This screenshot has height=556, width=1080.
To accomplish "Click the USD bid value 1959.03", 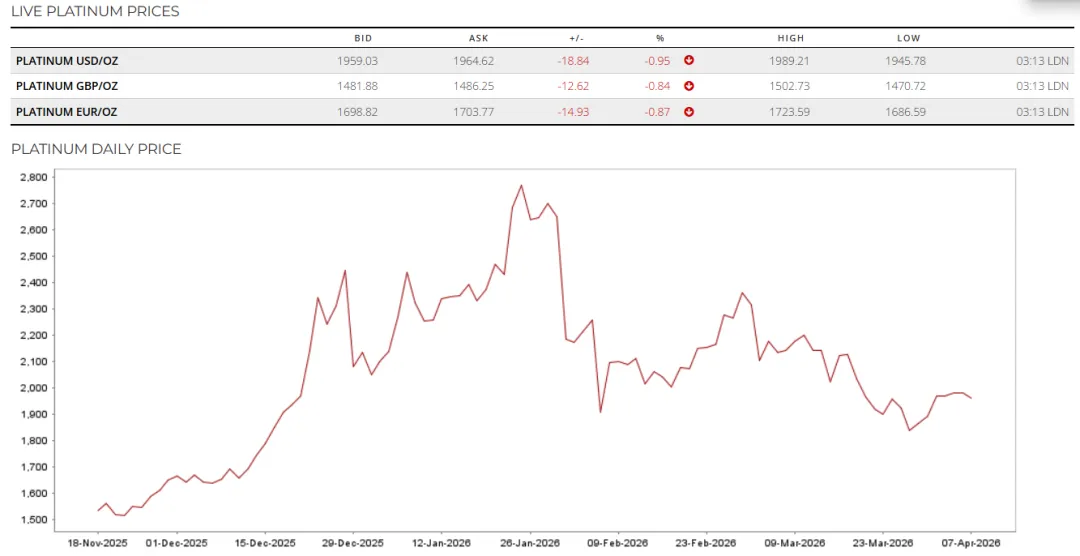I will (357, 61).
